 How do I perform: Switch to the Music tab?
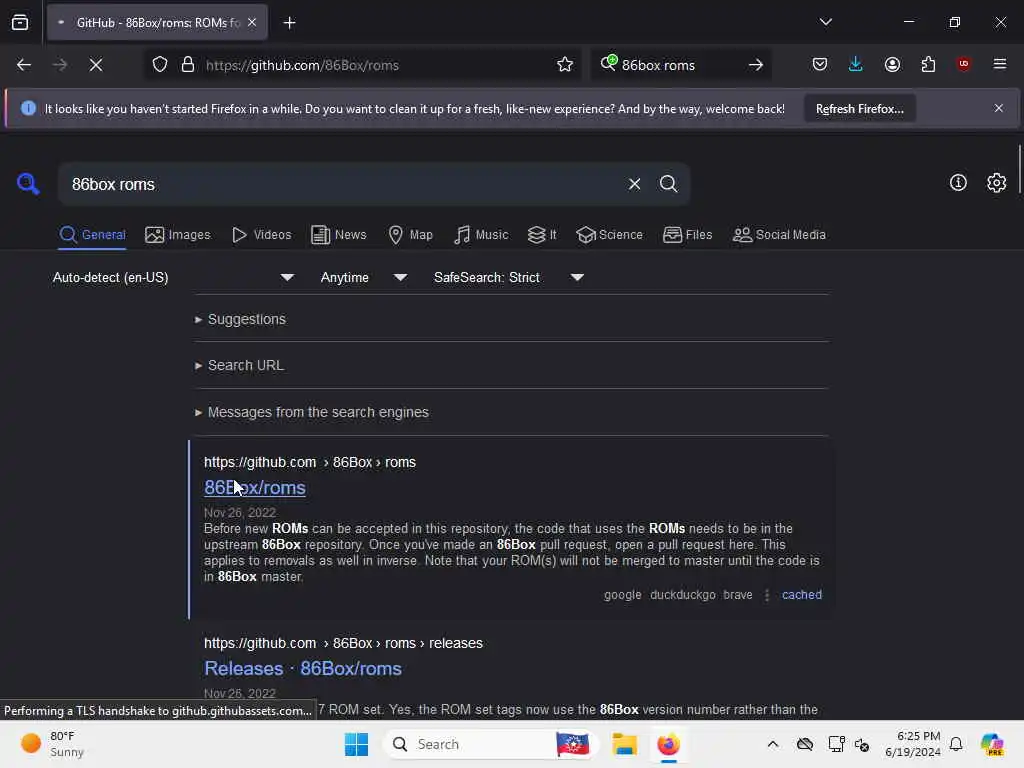(481, 235)
